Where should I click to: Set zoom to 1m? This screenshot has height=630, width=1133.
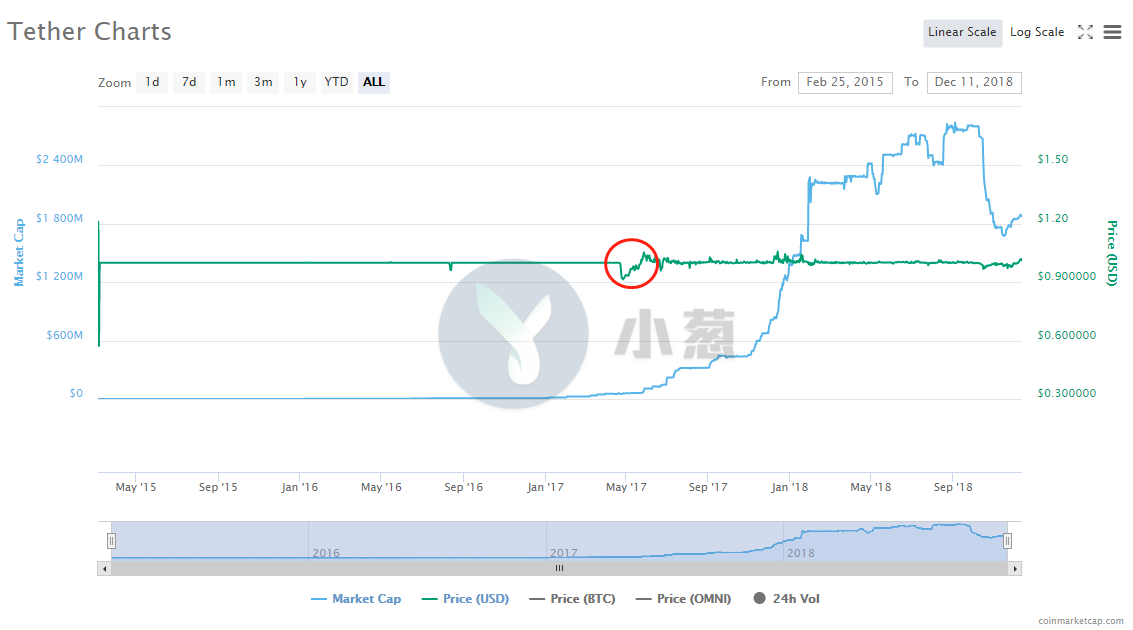pyautogui.click(x=226, y=82)
